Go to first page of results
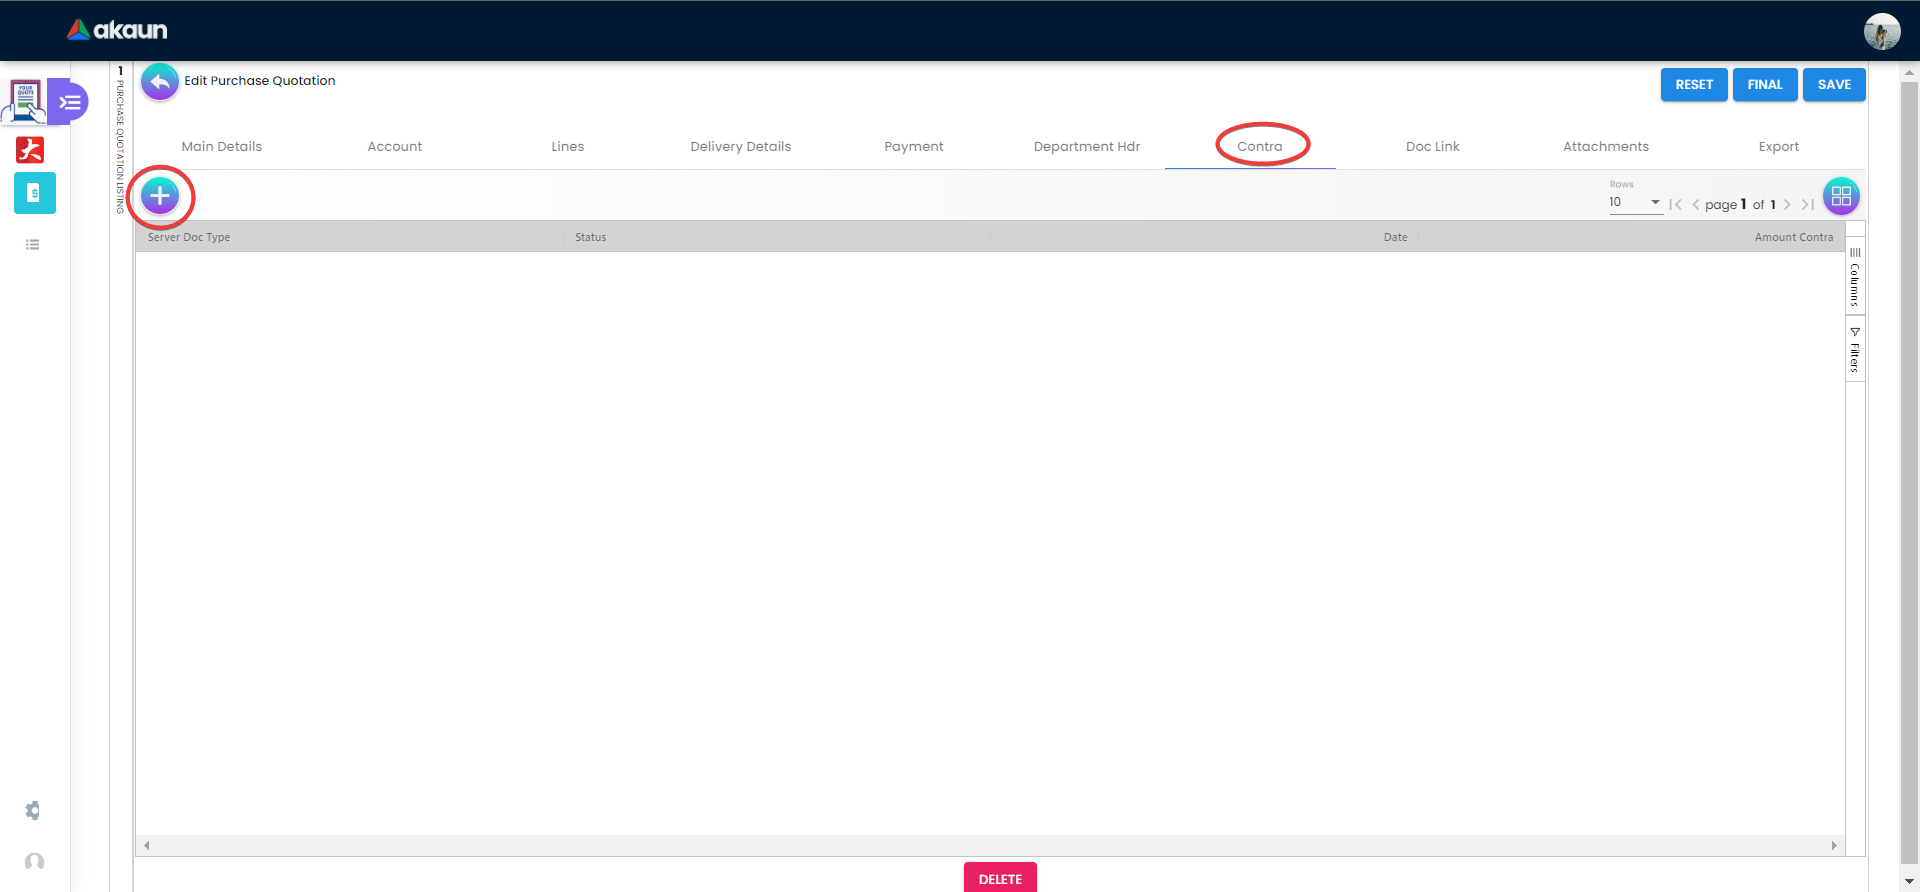1920x892 pixels. [x=1676, y=205]
